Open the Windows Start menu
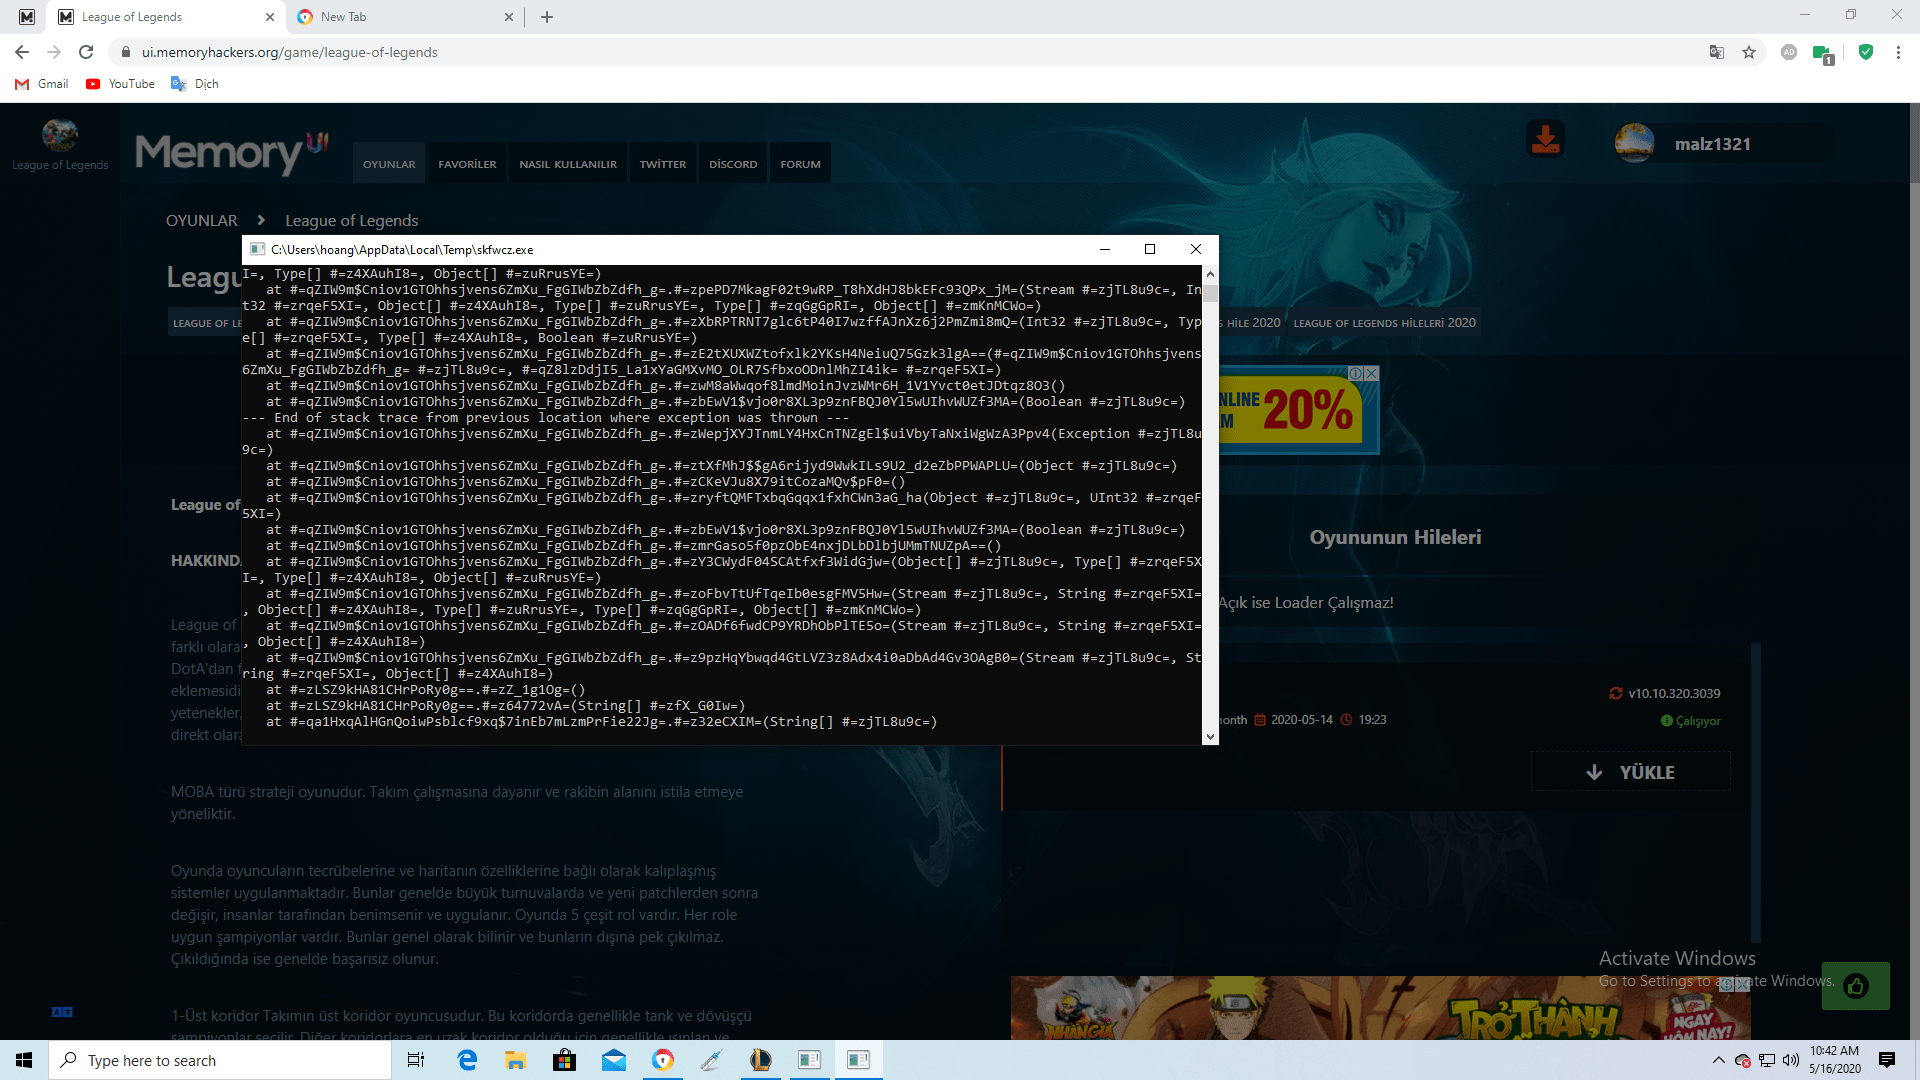This screenshot has width=1920, height=1080. (24, 1060)
